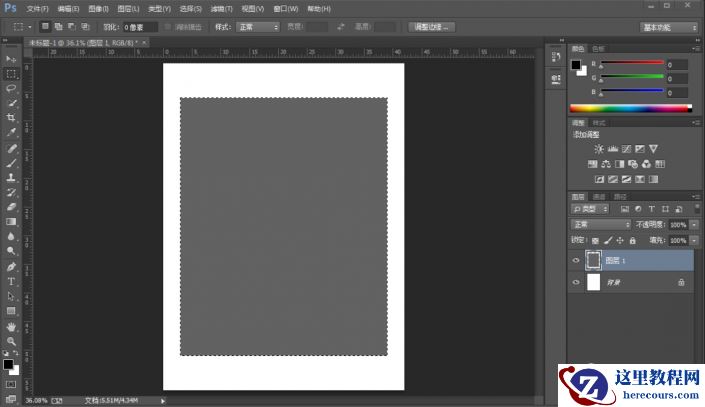Open the Color panel flyout menu
The width and height of the screenshot is (705, 407).
point(696,49)
